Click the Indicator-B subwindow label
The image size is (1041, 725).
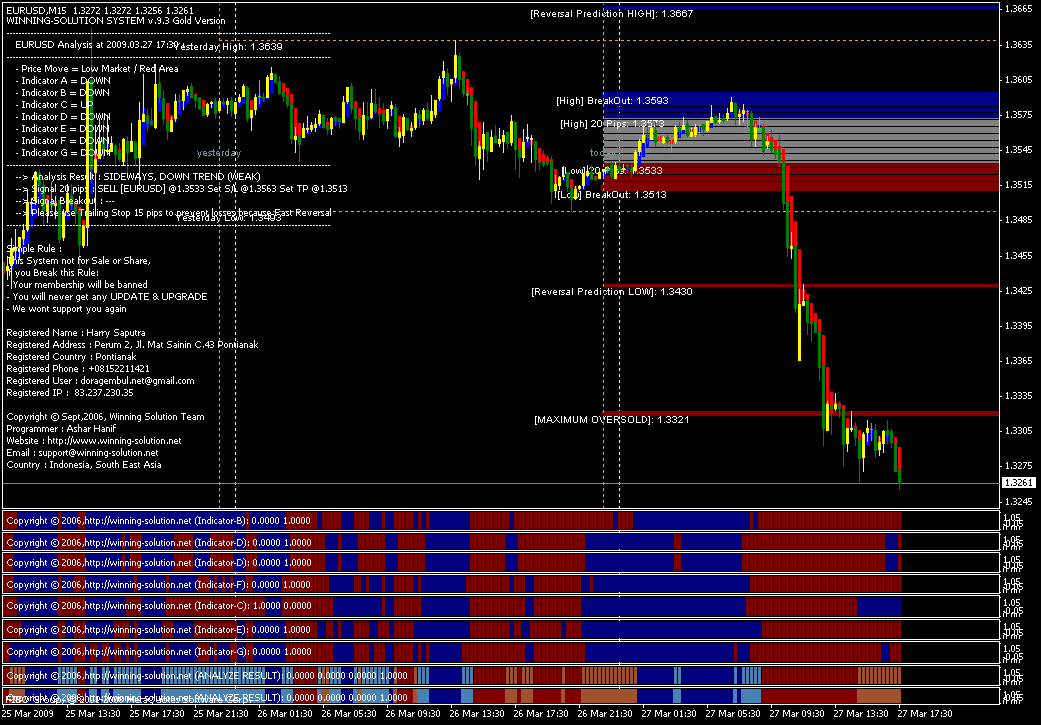(x=159, y=521)
